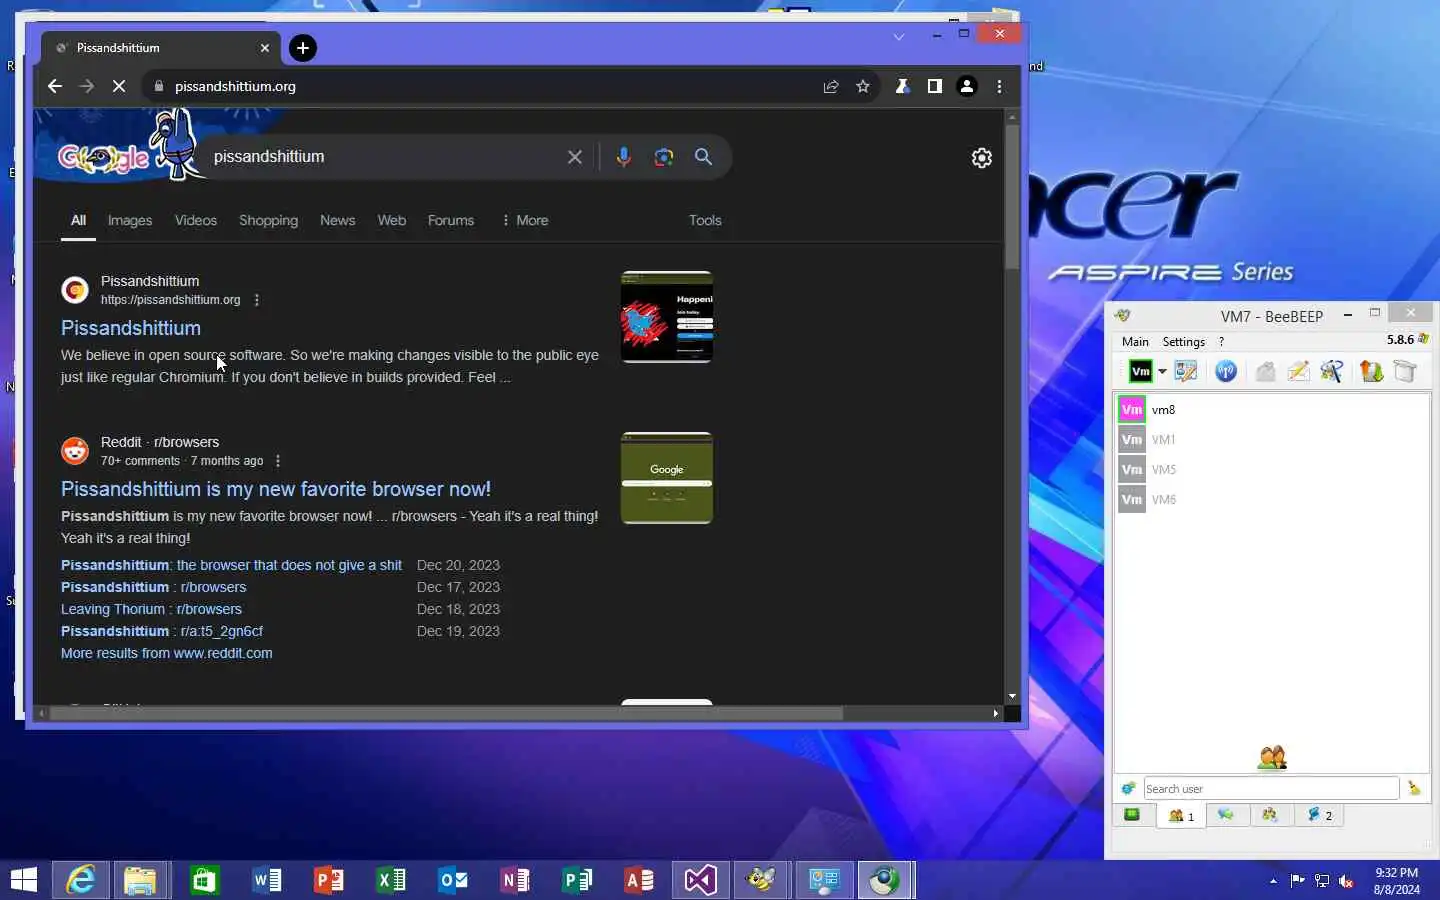Select the BeeBEEP chats tab with bubbles
This screenshot has width=1440, height=900.
[x=1227, y=816]
